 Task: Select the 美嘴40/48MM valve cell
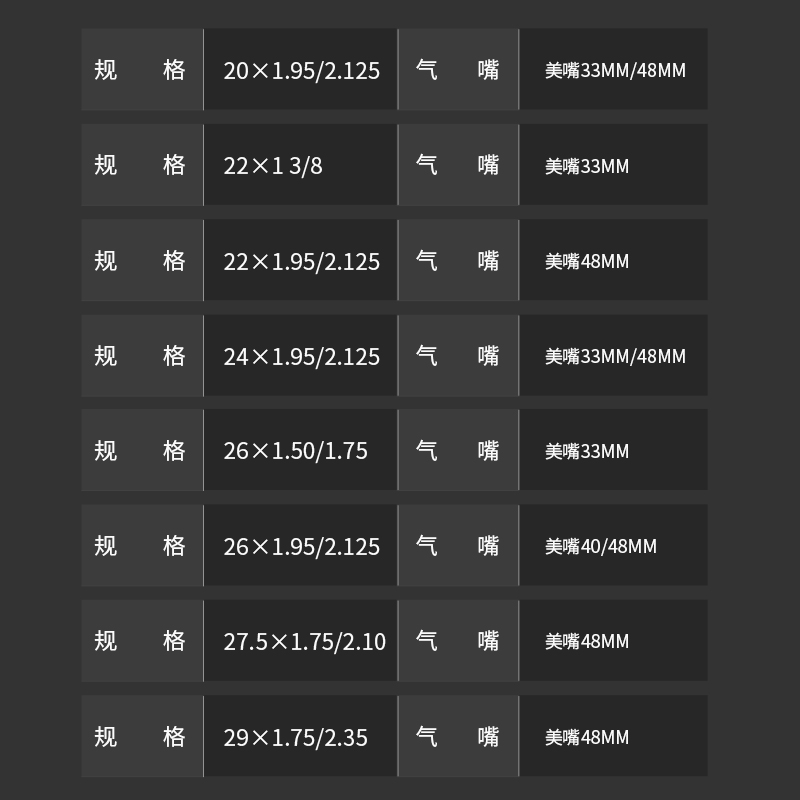600,546
